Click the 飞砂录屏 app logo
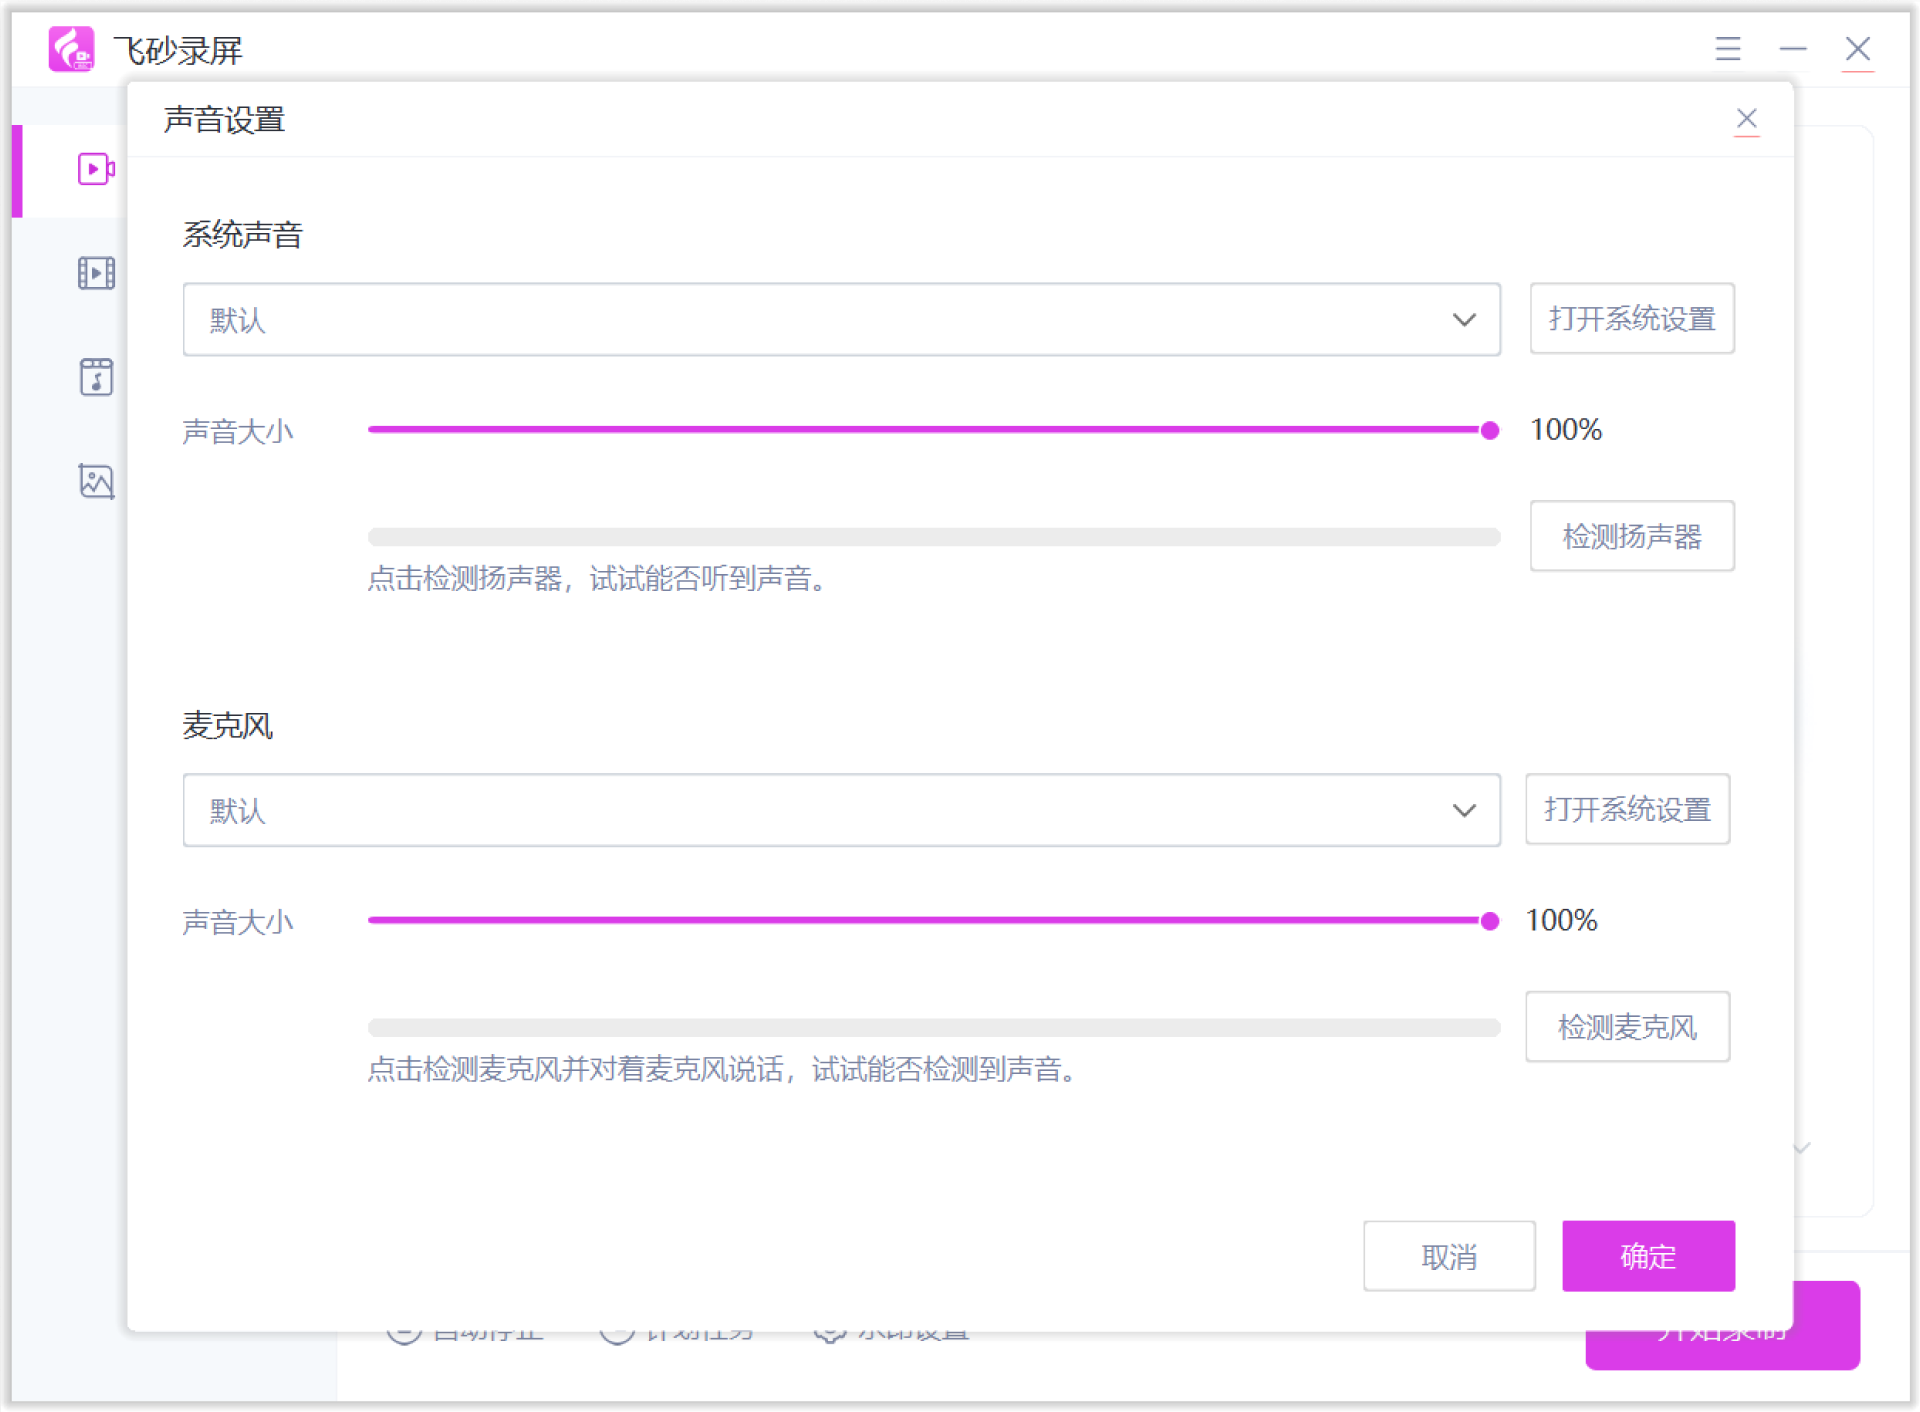 tap(72, 49)
